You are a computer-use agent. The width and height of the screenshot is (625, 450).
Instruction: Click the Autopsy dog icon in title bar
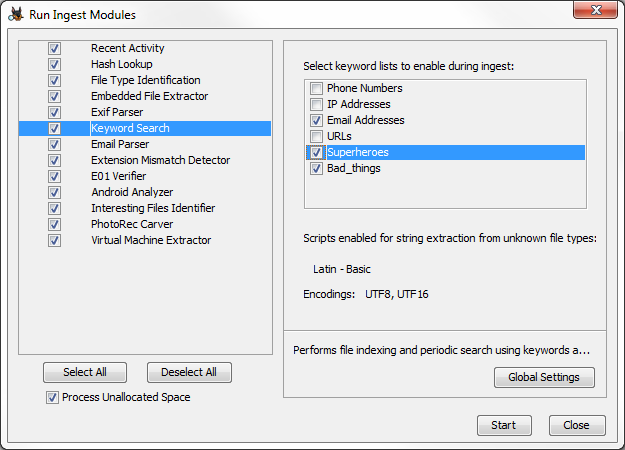tap(16, 15)
